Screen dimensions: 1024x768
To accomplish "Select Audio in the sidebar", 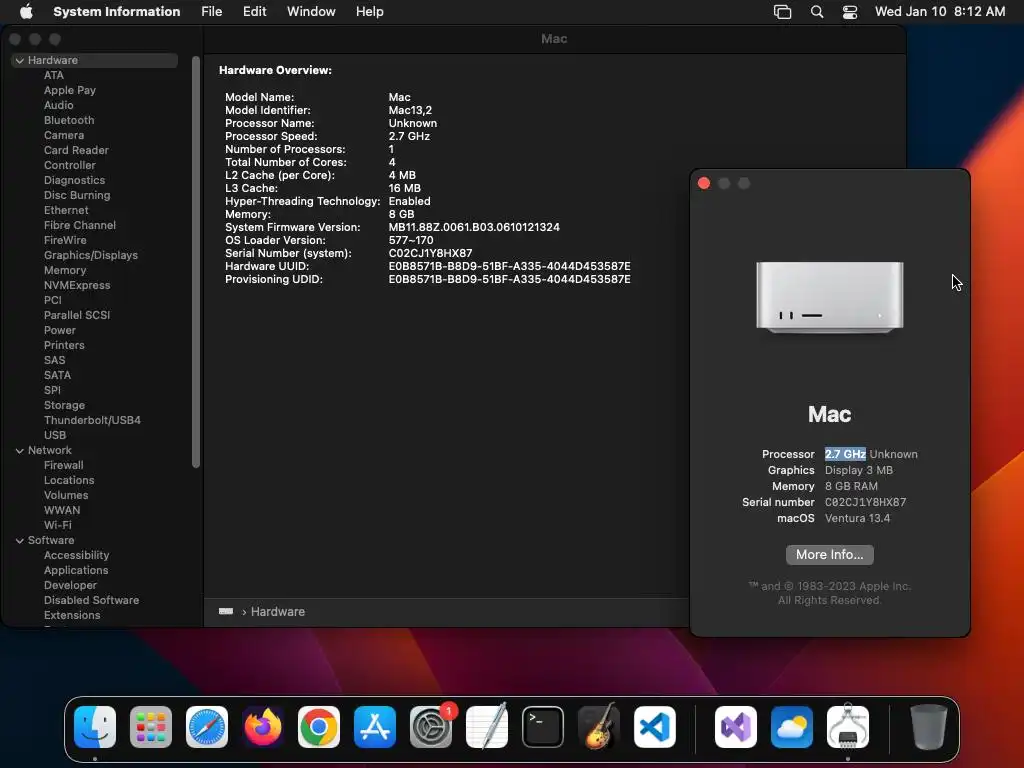I will [x=58, y=105].
